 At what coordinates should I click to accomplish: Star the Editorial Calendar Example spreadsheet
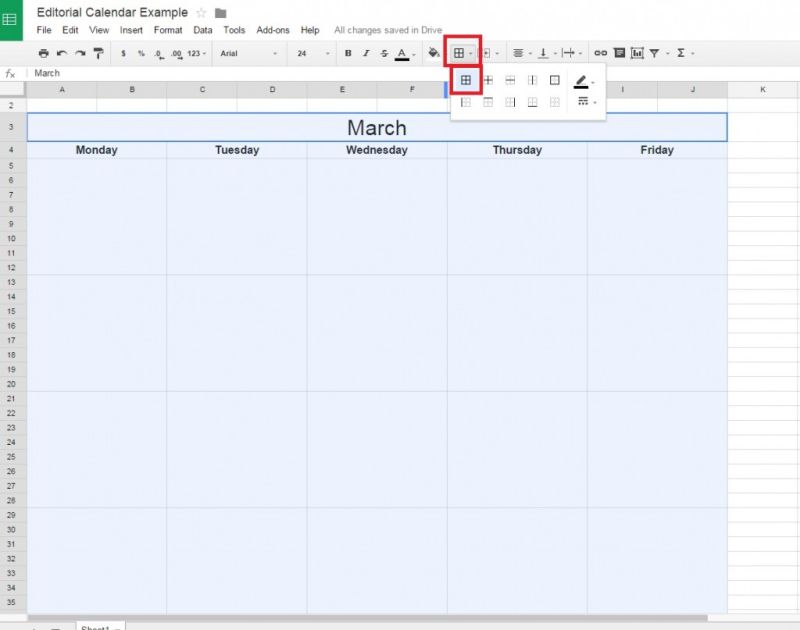(201, 12)
